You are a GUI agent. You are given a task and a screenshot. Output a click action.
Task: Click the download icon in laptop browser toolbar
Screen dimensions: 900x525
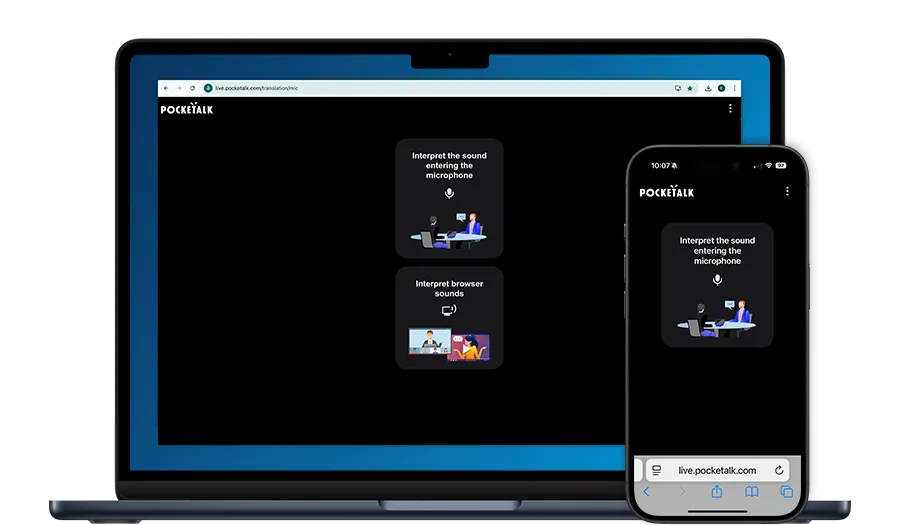click(707, 88)
